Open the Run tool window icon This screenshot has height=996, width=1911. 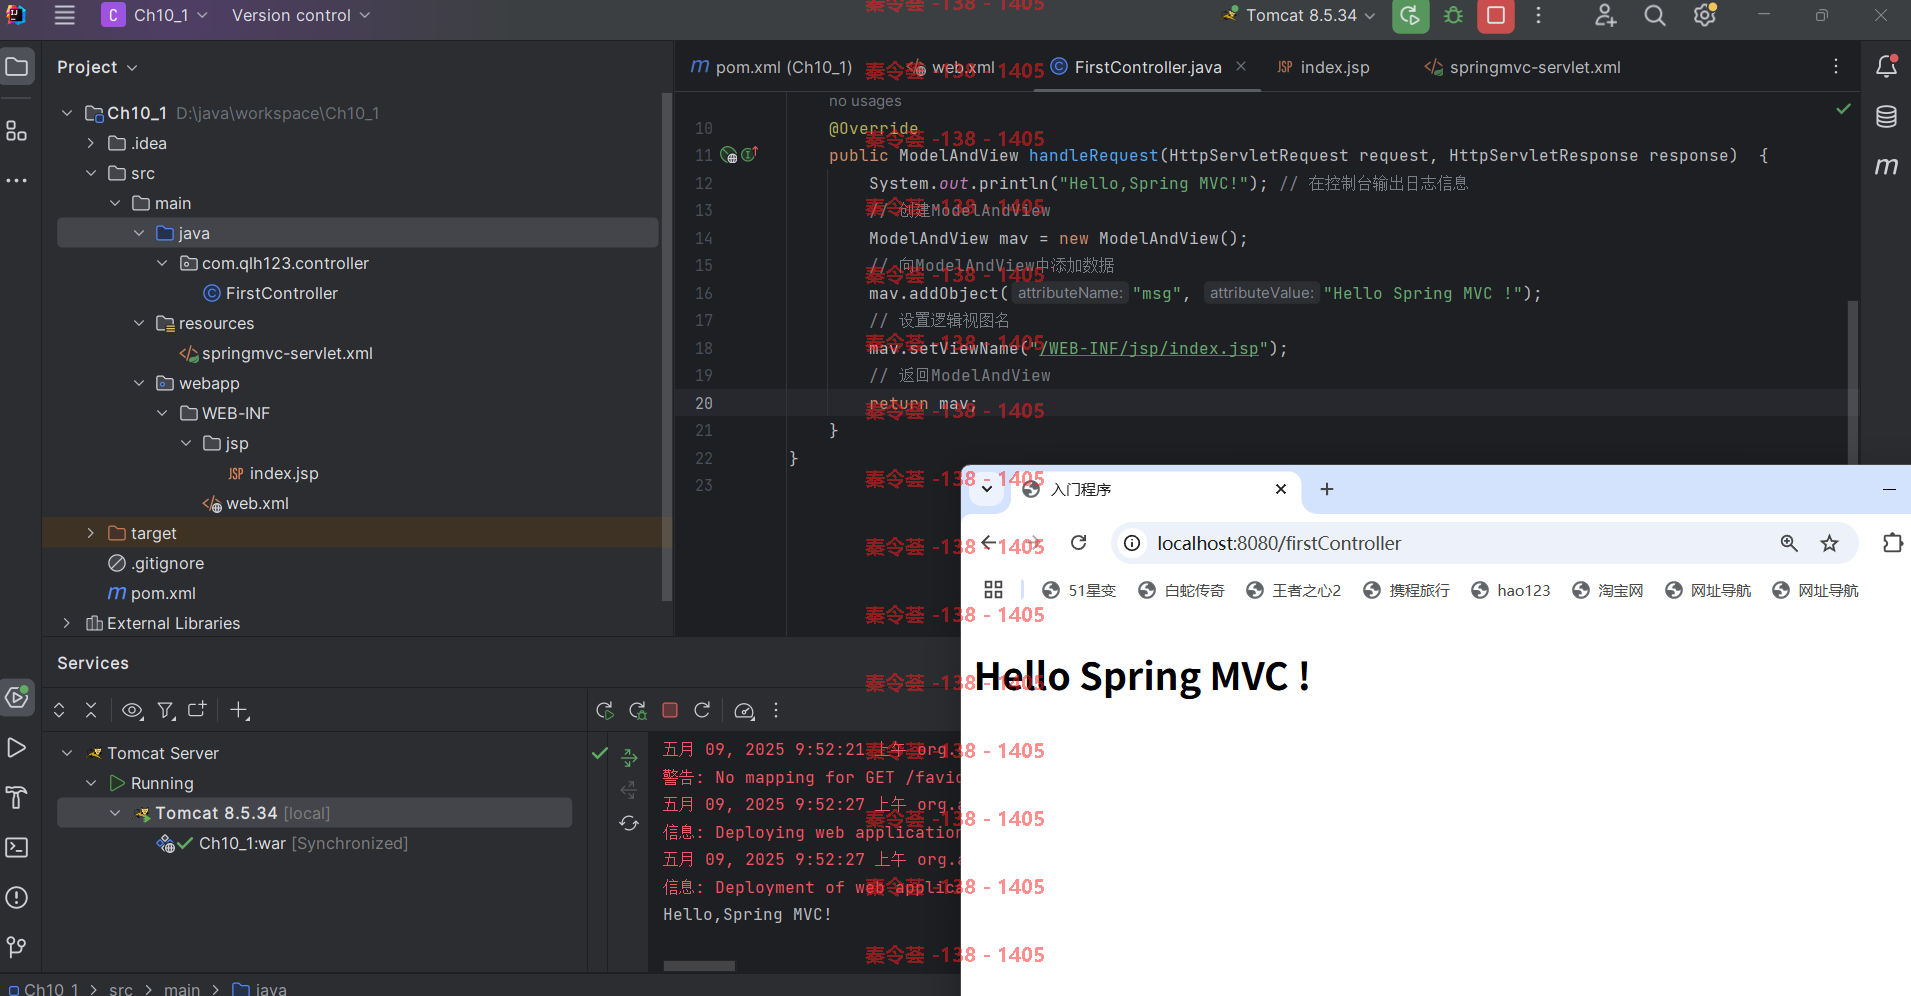pyautogui.click(x=17, y=747)
